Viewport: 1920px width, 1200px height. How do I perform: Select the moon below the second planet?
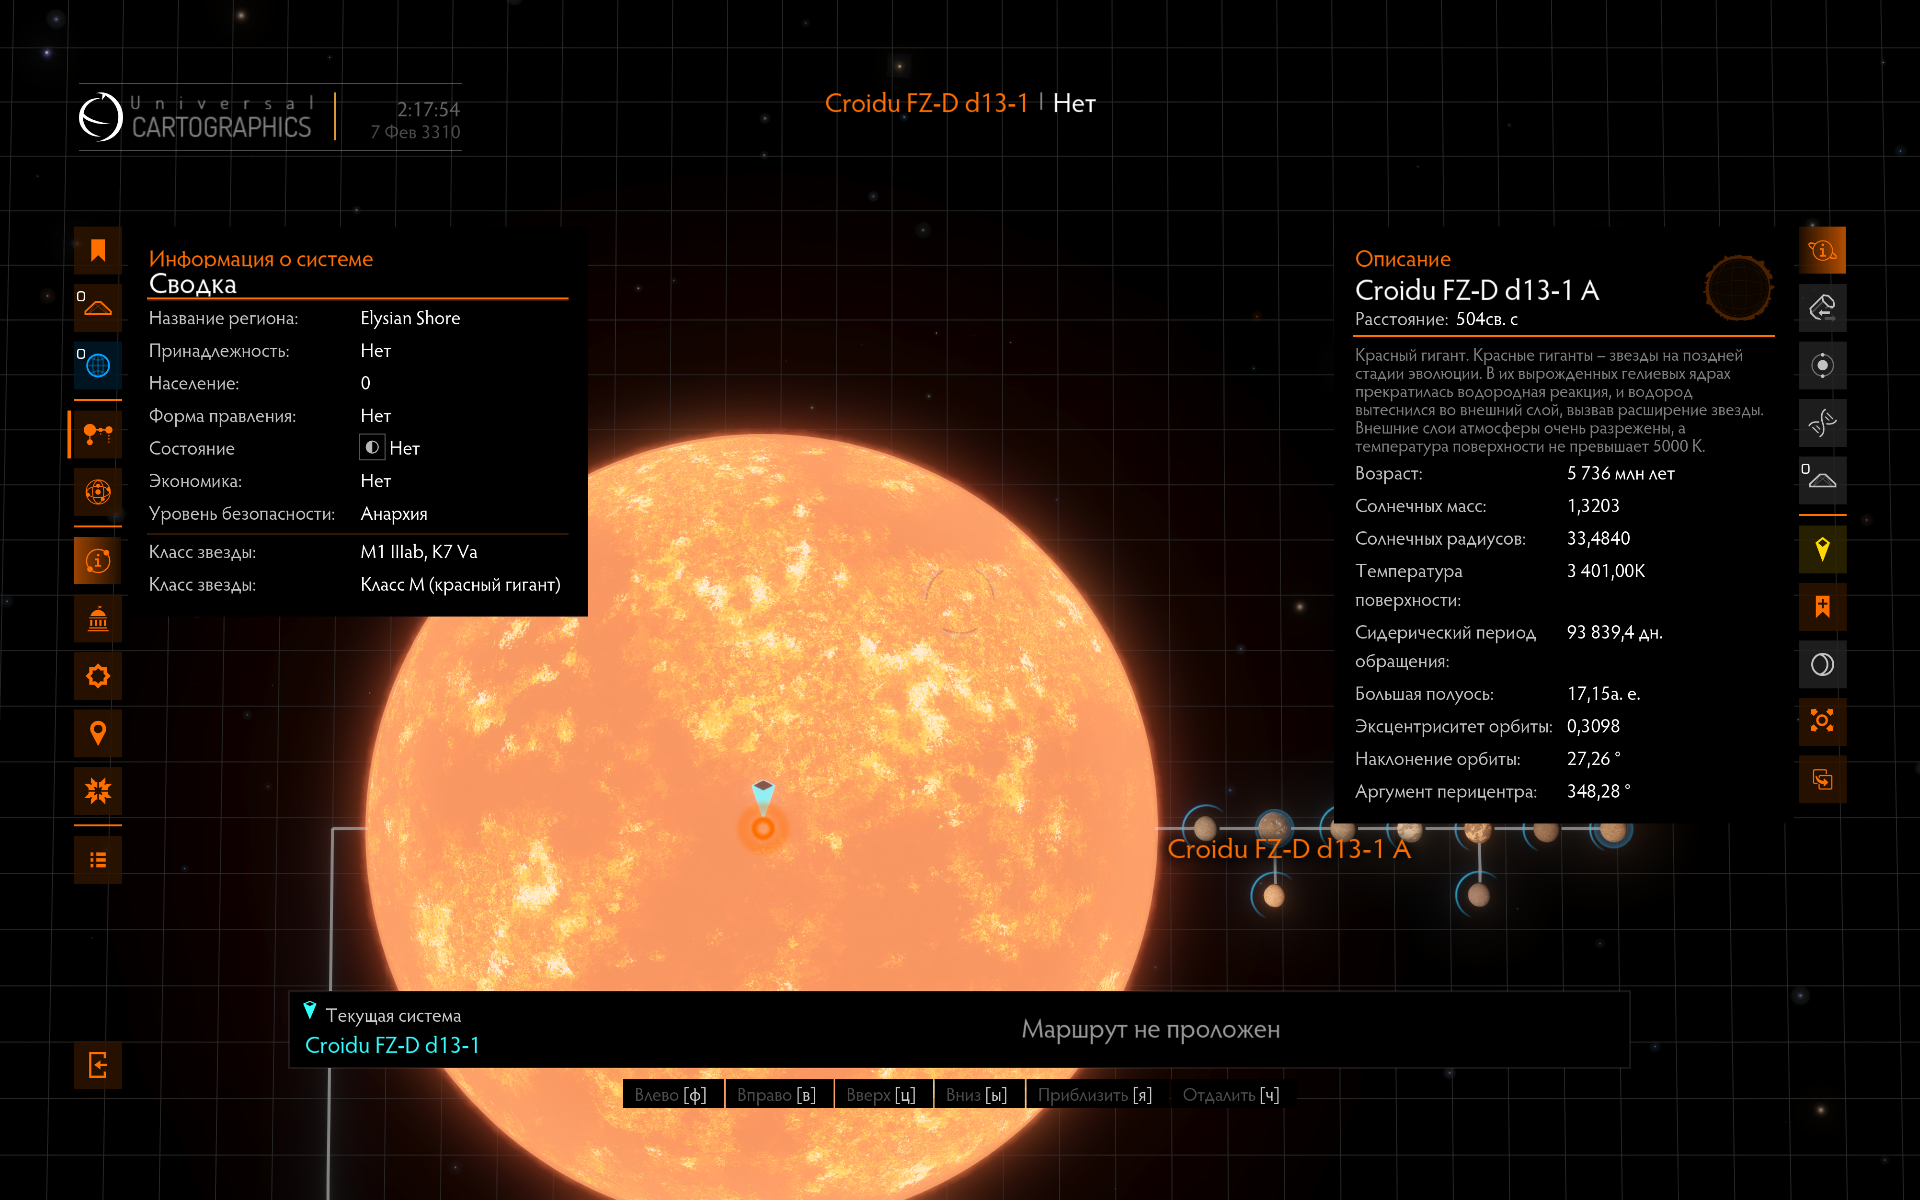[x=1274, y=896]
